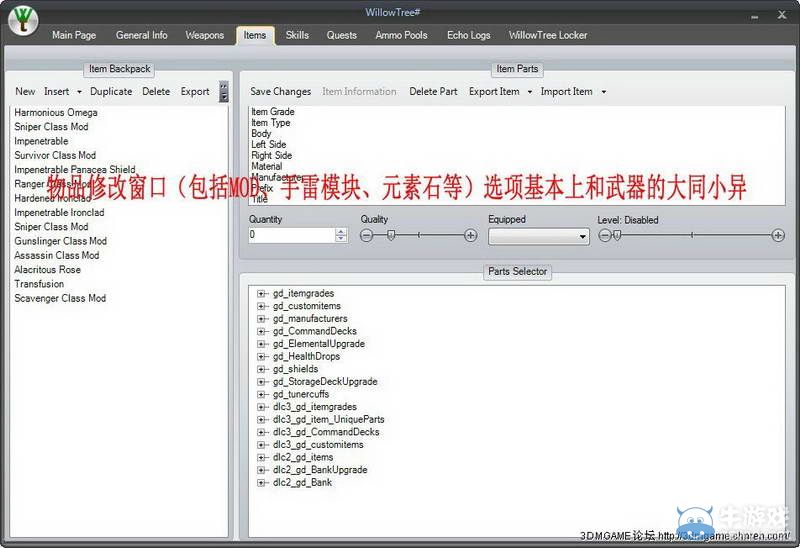Select the Body part row
This screenshot has height=548, width=800.
[x=261, y=133]
